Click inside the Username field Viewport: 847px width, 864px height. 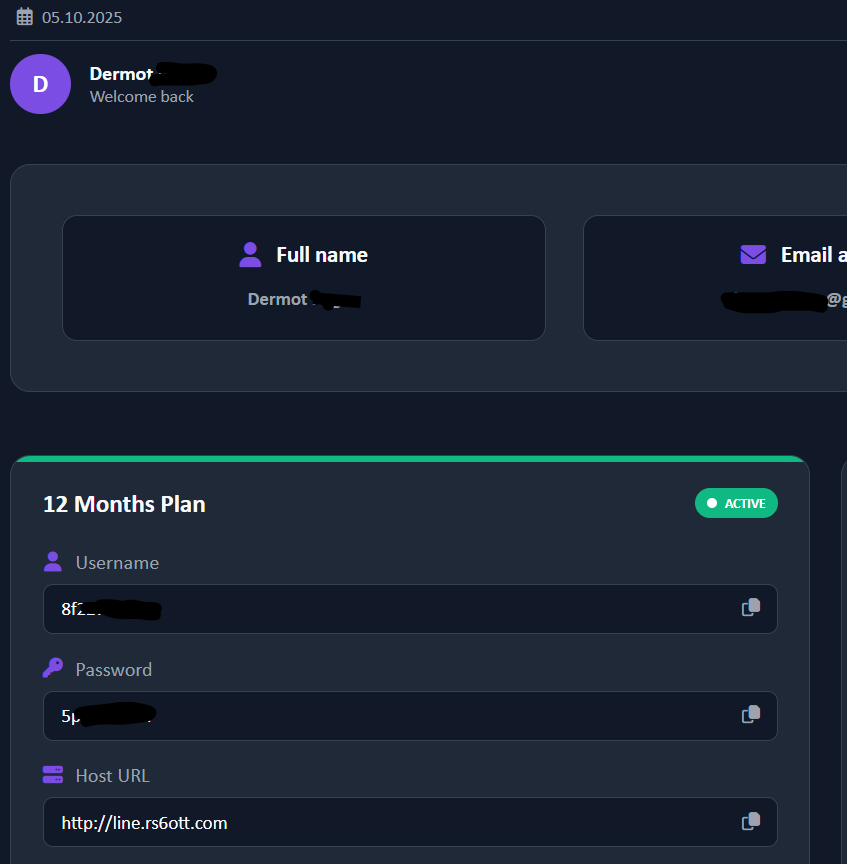[x=400, y=609]
